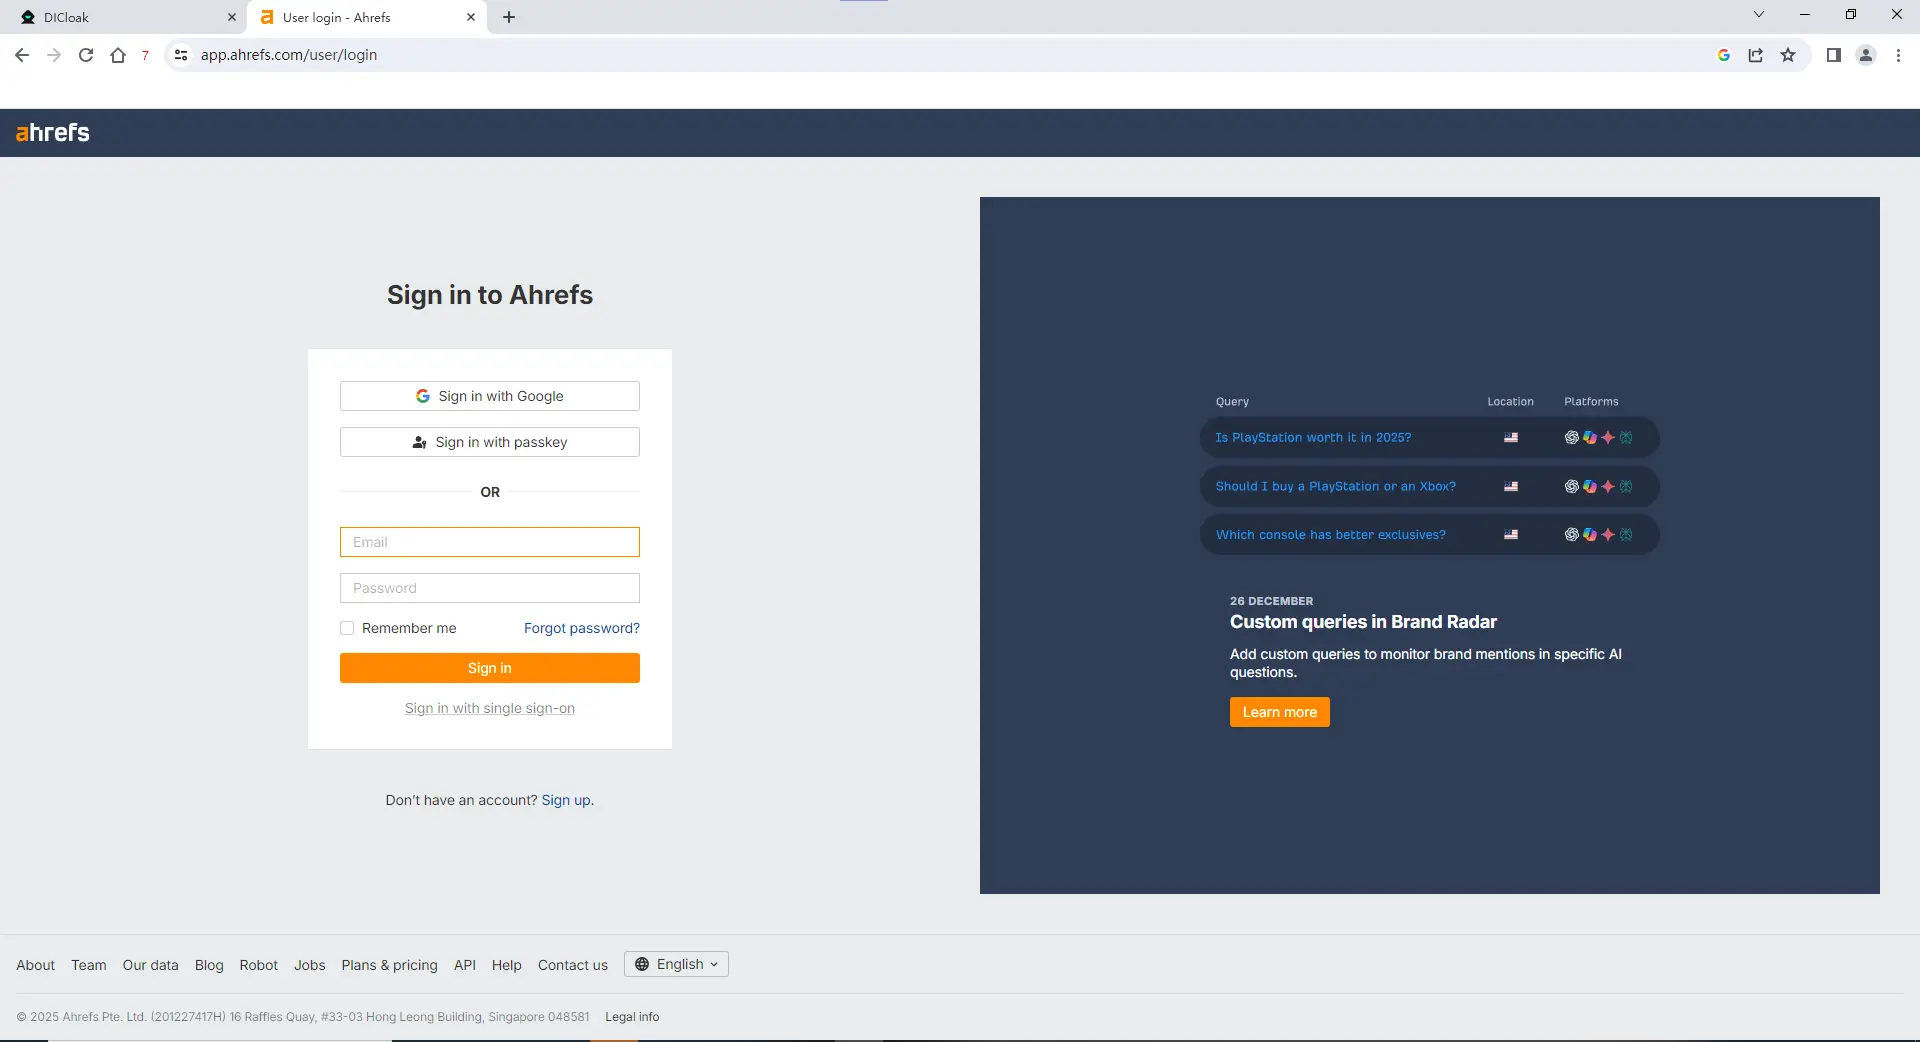Open Plans & pricing footer link
Image resolution: width=1920 pixels, height=1042 pixels.
tap(389, 965)
